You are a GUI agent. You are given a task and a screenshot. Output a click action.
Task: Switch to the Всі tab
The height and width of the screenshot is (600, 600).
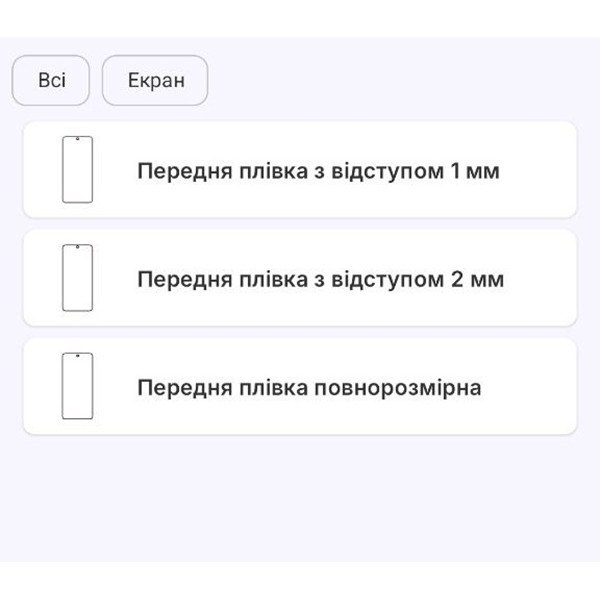tap(51, 80)
